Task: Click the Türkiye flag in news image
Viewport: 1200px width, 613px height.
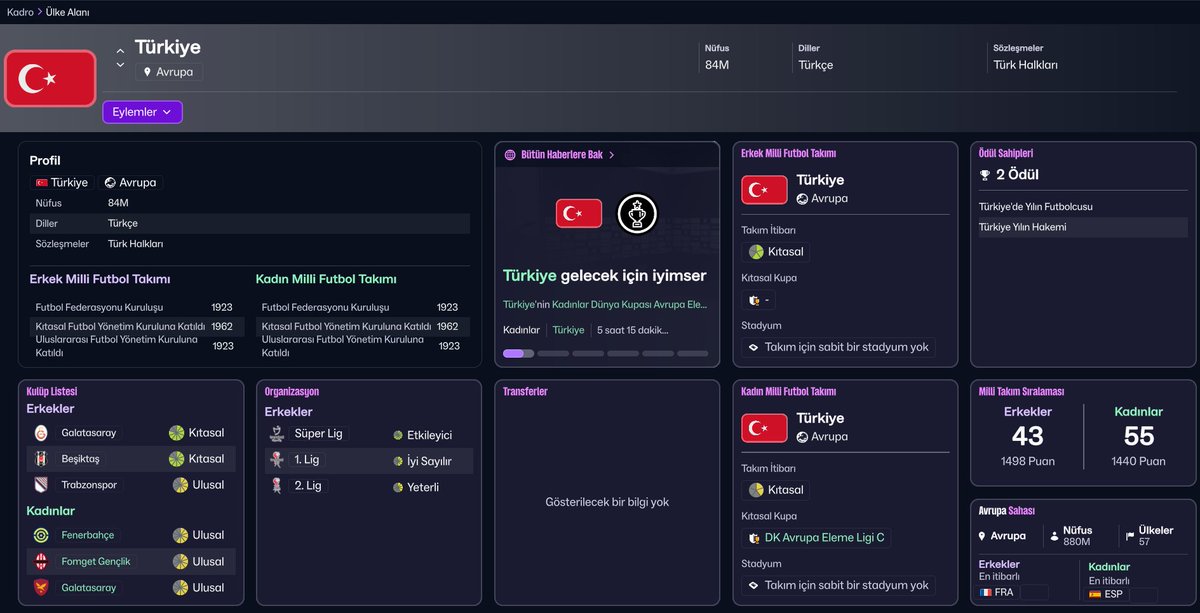Action: point(579,213)
